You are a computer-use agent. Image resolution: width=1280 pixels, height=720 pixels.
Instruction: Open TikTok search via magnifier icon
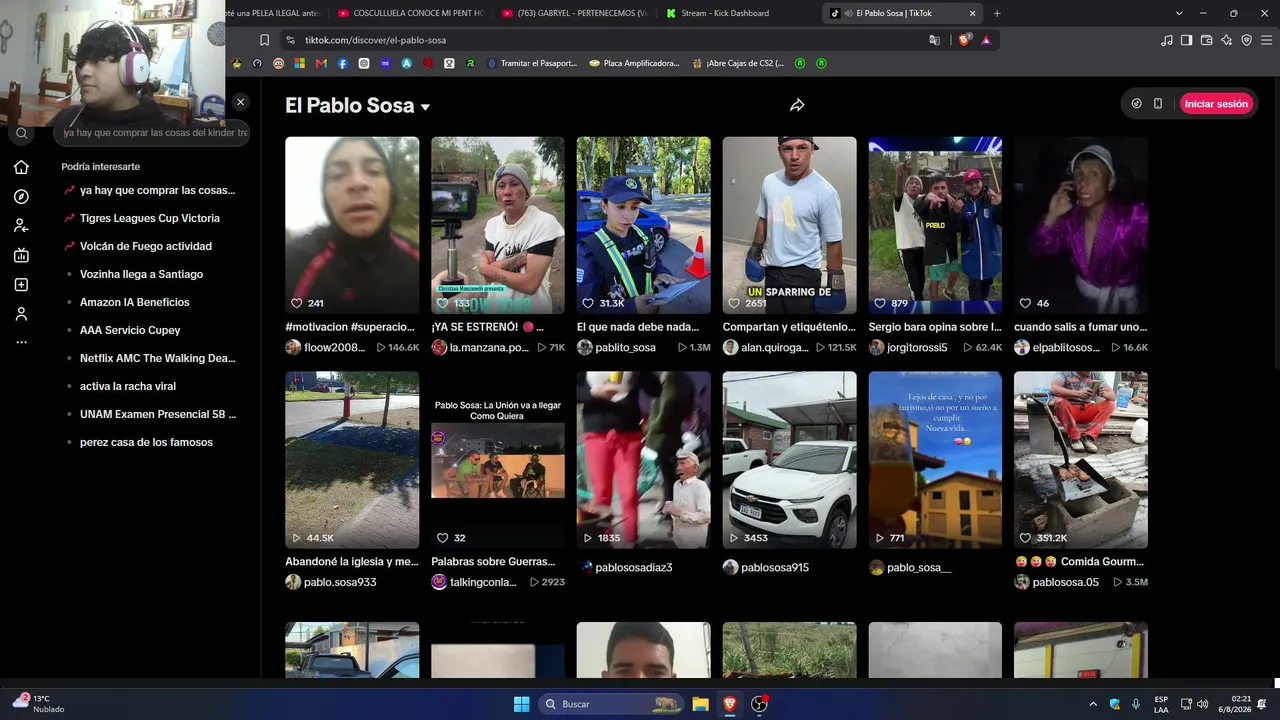pyautogui.click(x=21, y=133)
